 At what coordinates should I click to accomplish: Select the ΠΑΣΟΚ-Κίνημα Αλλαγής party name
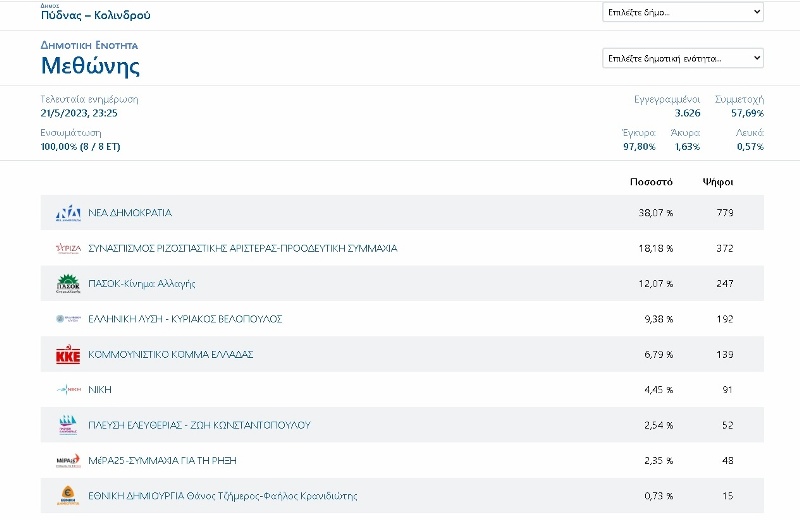(x=142, y=284)
